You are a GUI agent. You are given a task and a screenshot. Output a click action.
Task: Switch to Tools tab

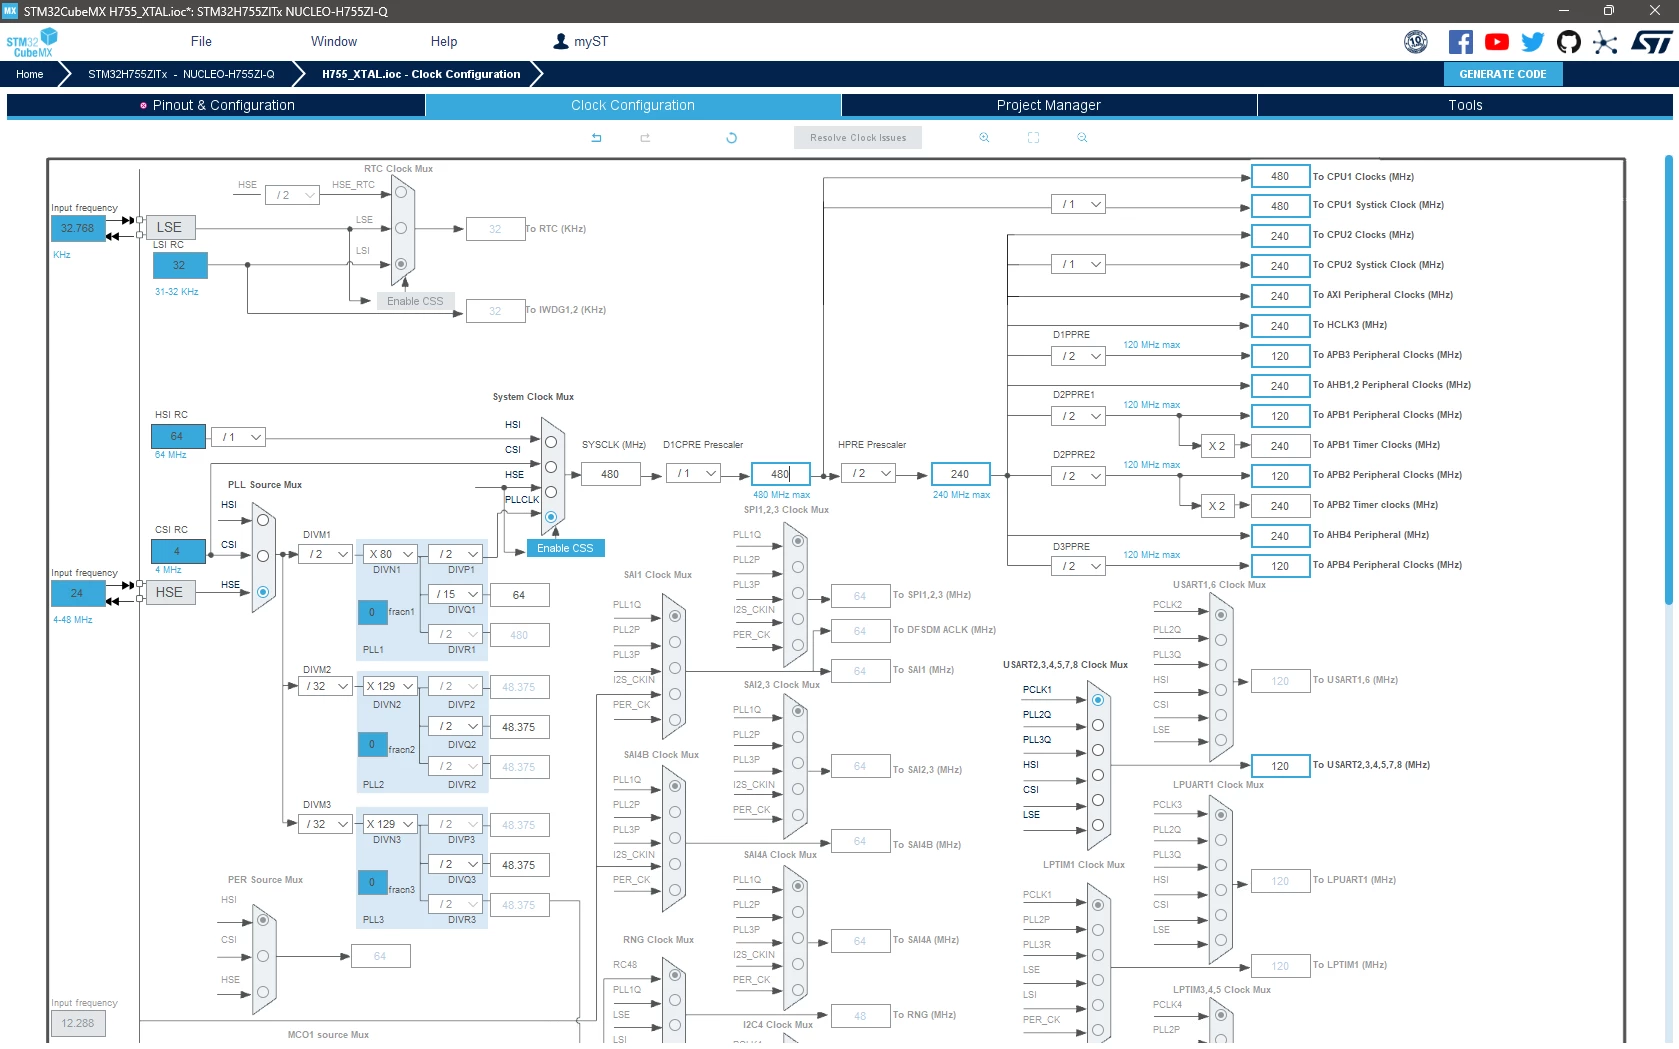[x=1465, y=105]
